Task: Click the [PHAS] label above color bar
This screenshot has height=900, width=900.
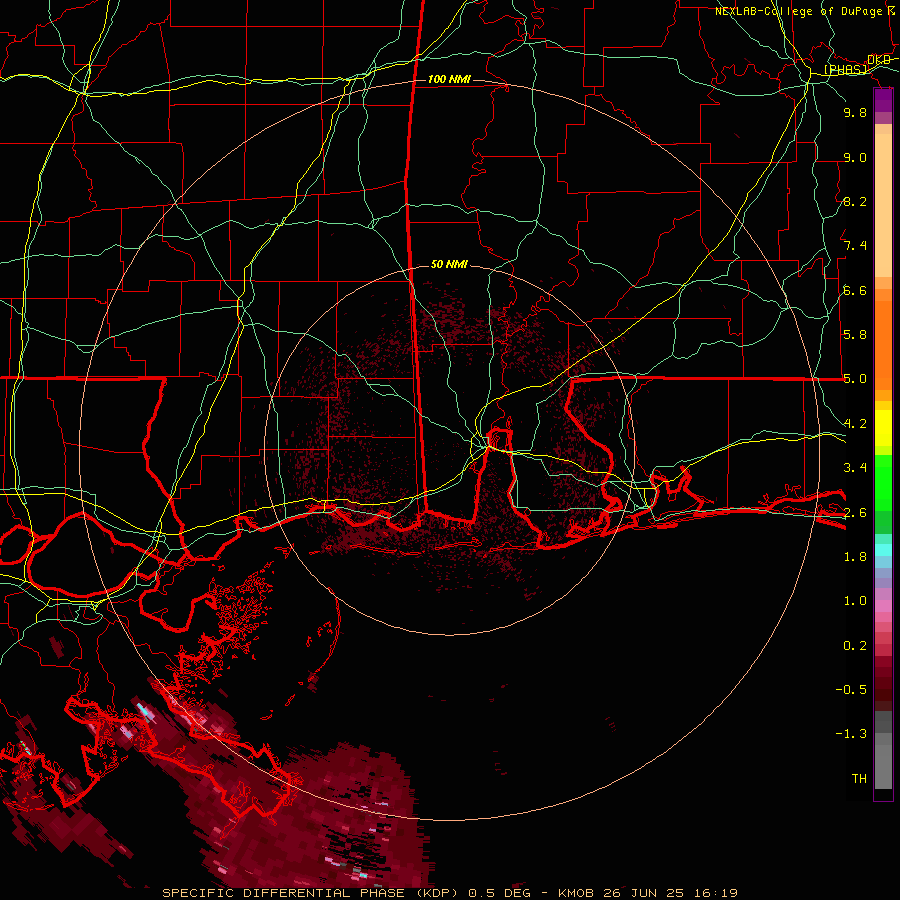Action: [x=845, y=70]
